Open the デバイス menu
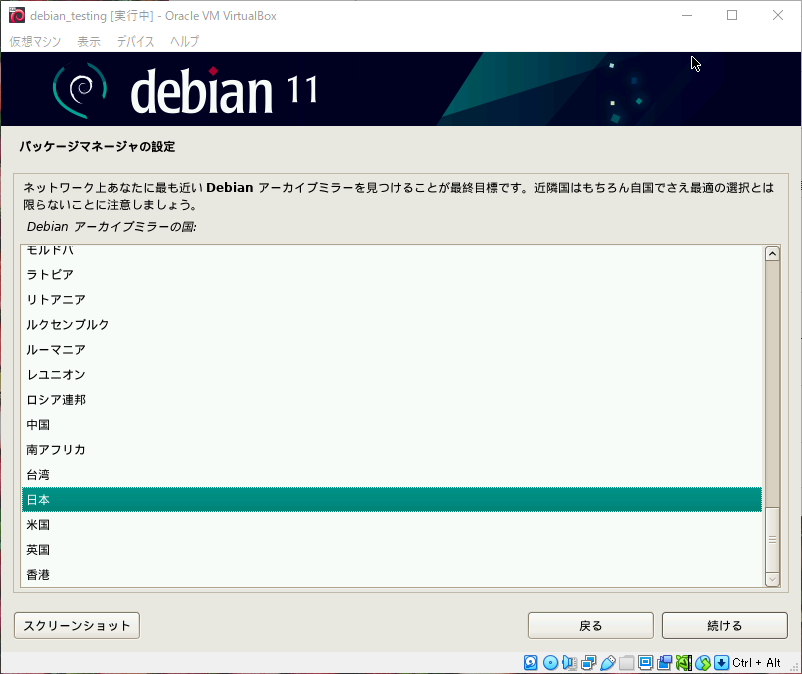 click(135, 41)
